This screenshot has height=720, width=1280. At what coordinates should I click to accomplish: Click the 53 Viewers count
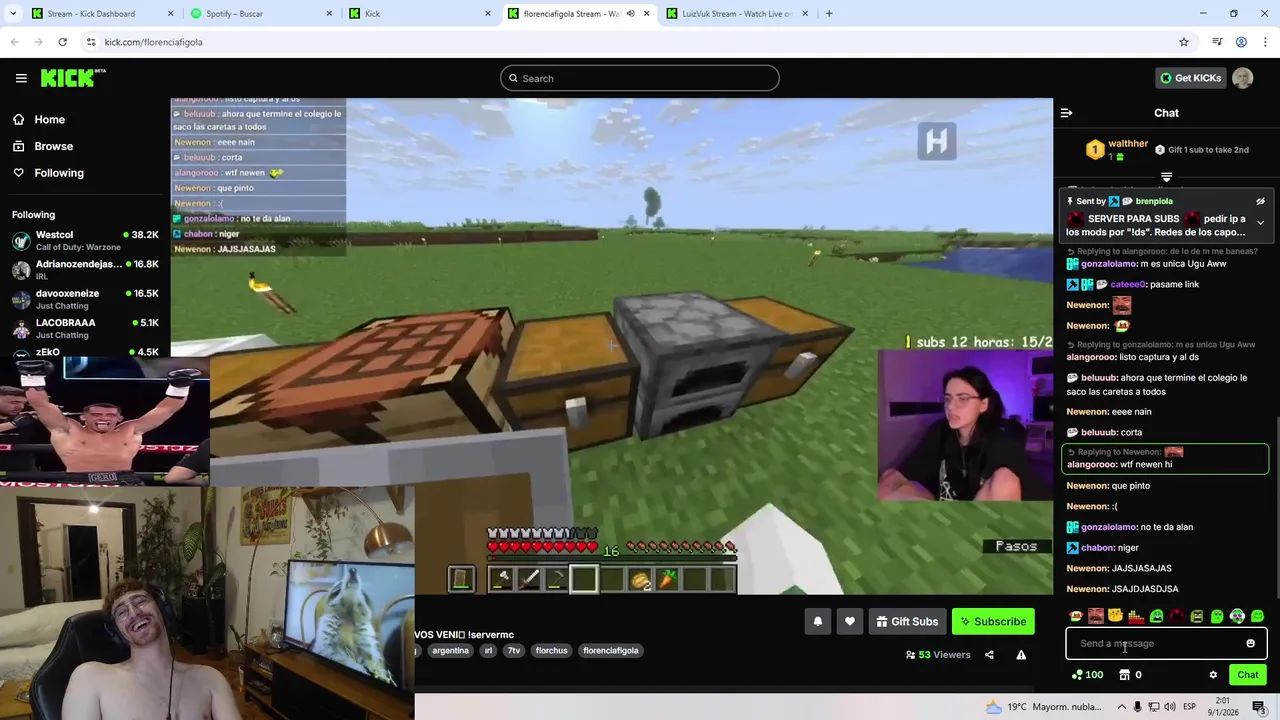(x=938, y=655)
